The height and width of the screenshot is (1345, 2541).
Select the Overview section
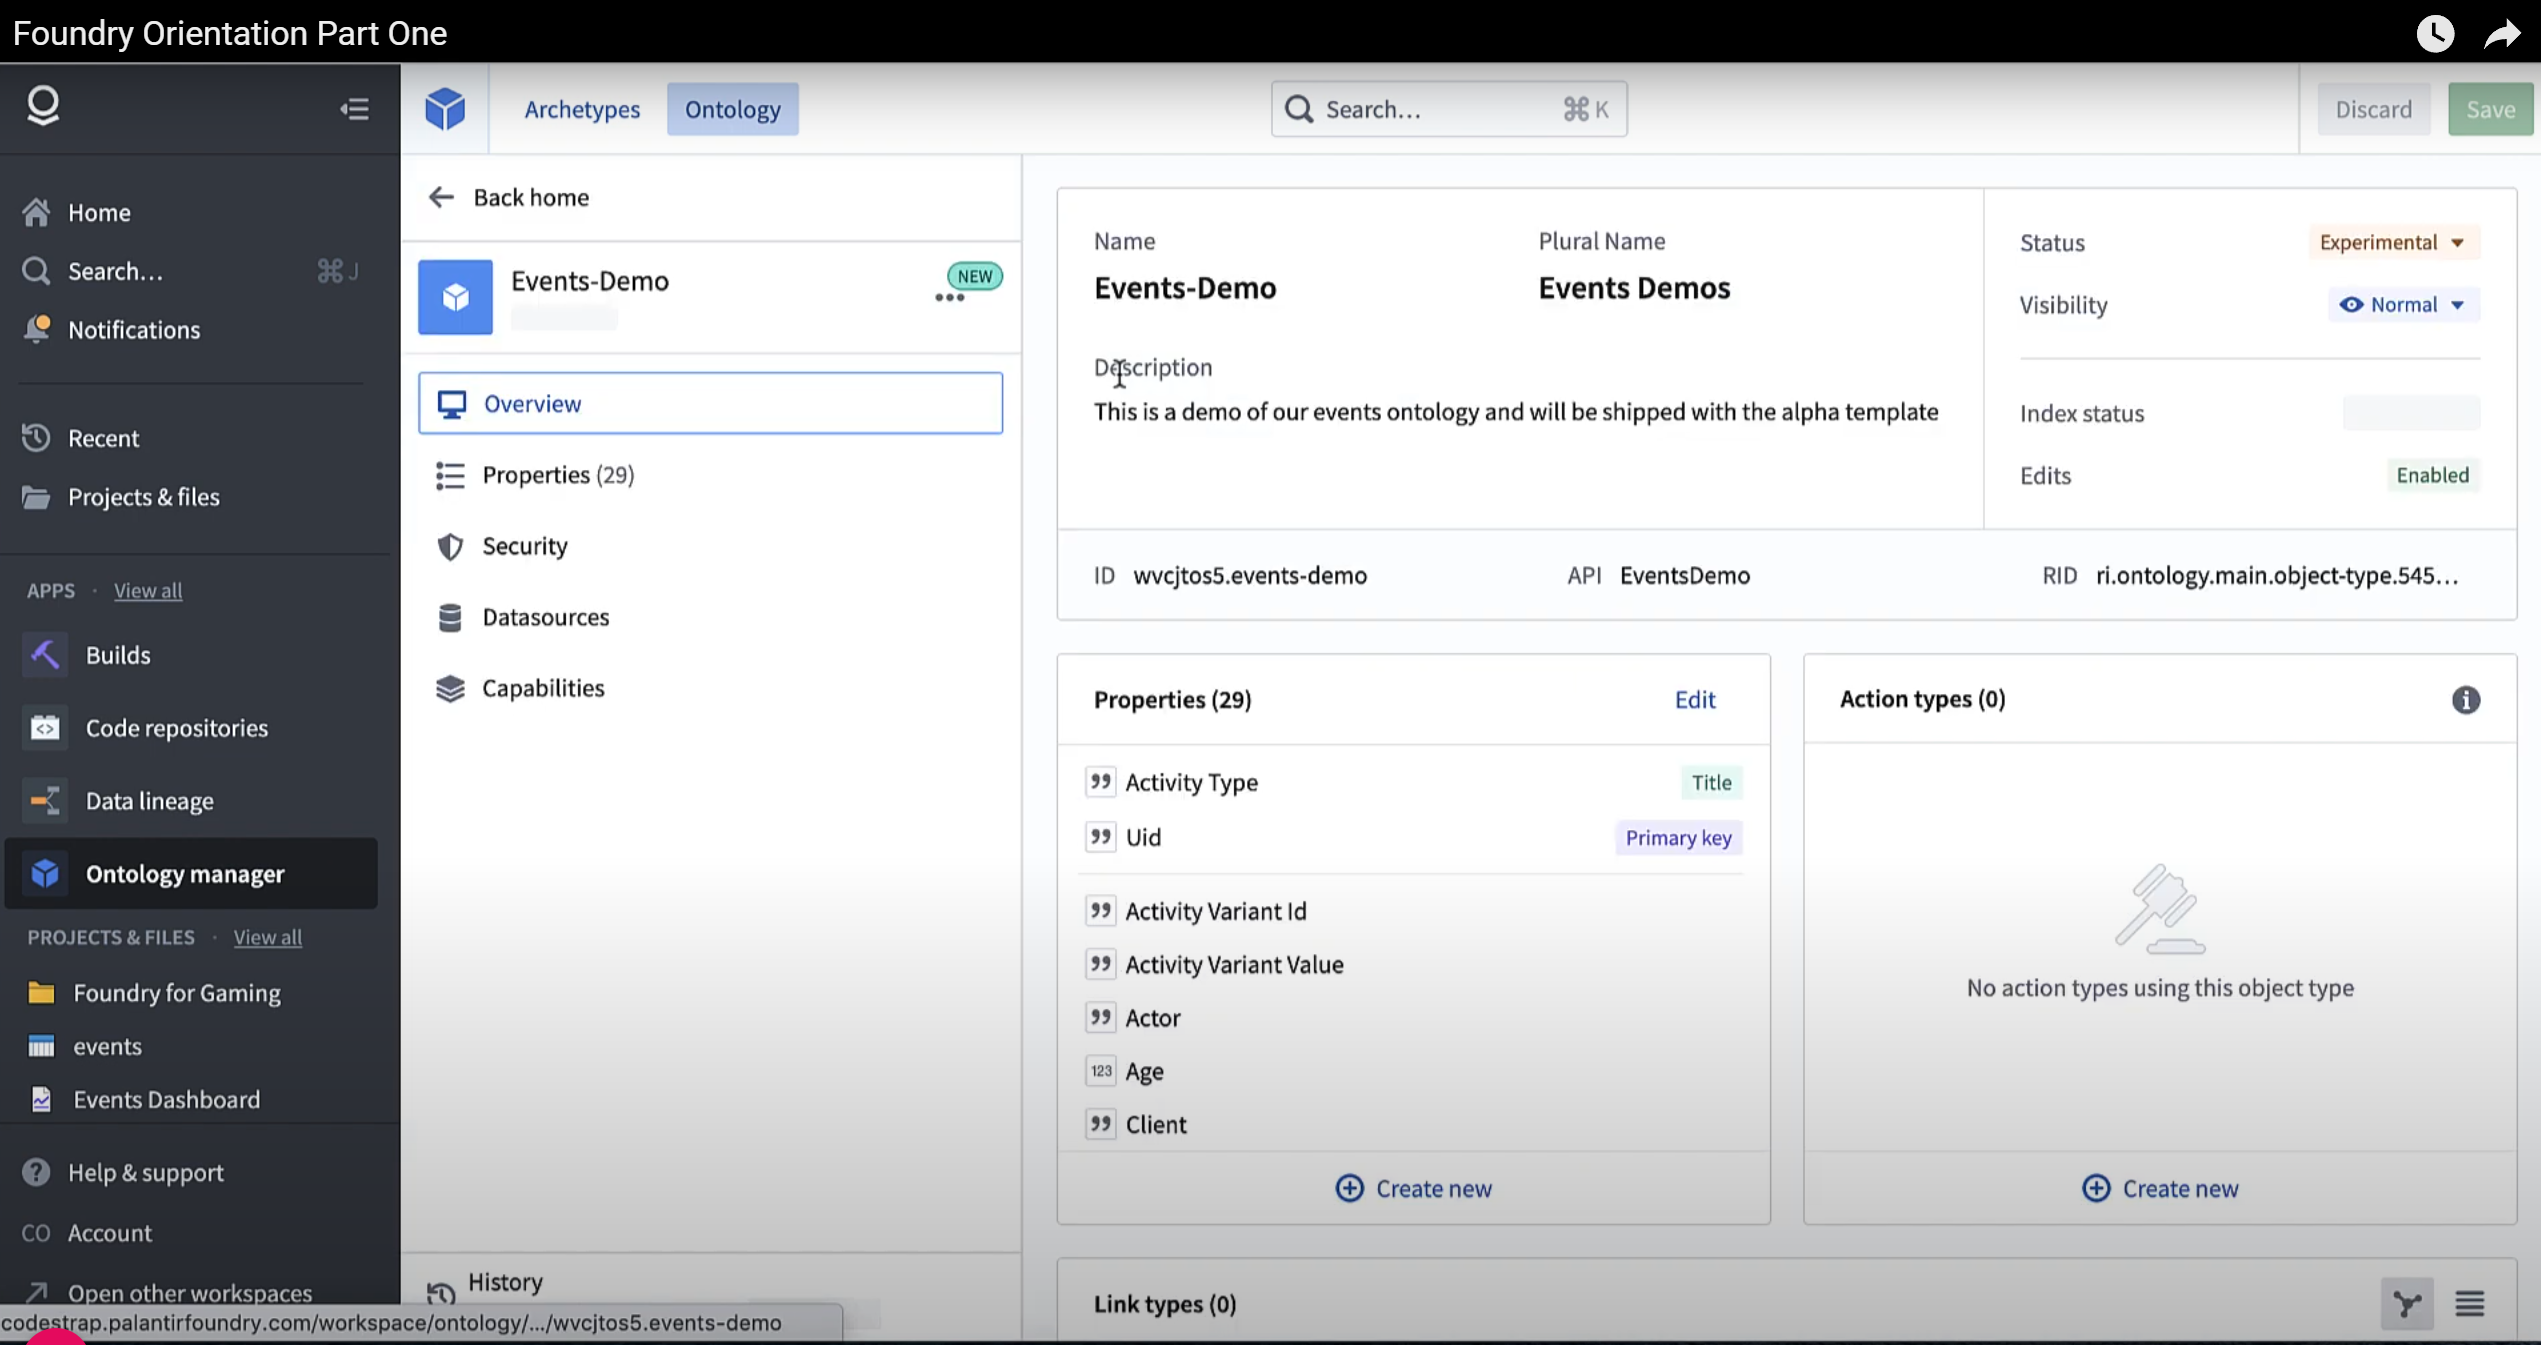point(710,403)
